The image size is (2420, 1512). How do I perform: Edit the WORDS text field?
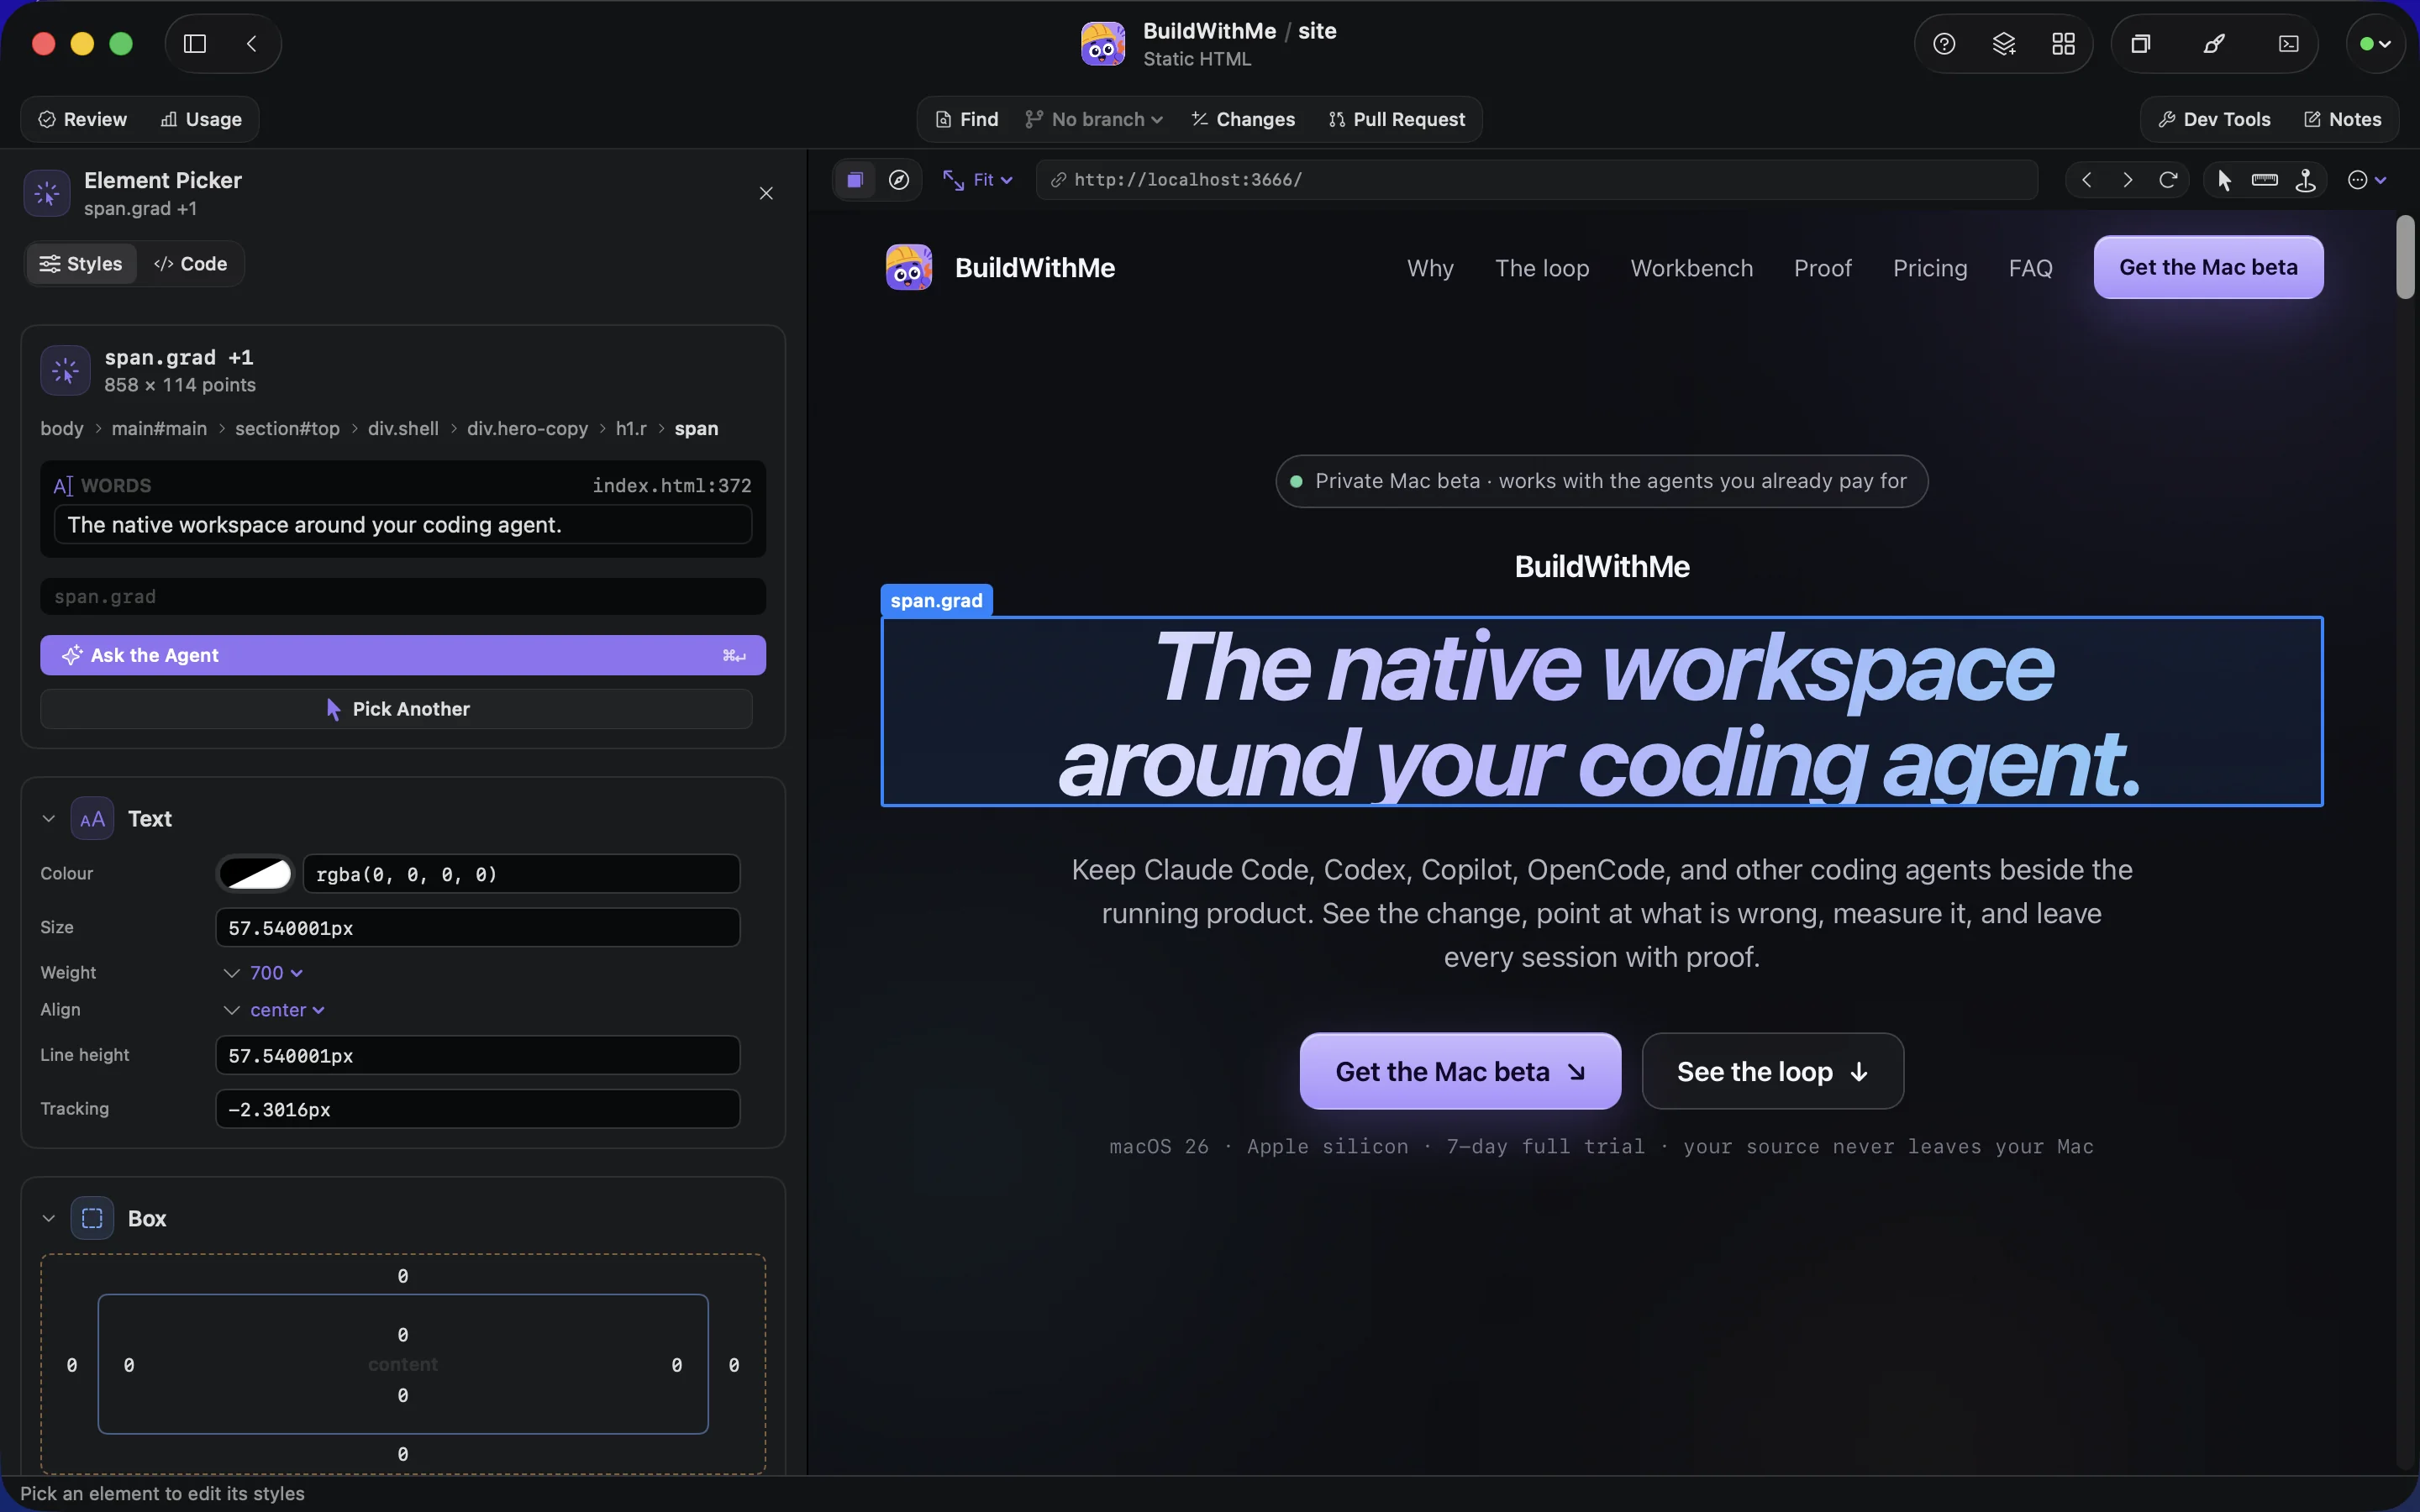pos(403,525)
